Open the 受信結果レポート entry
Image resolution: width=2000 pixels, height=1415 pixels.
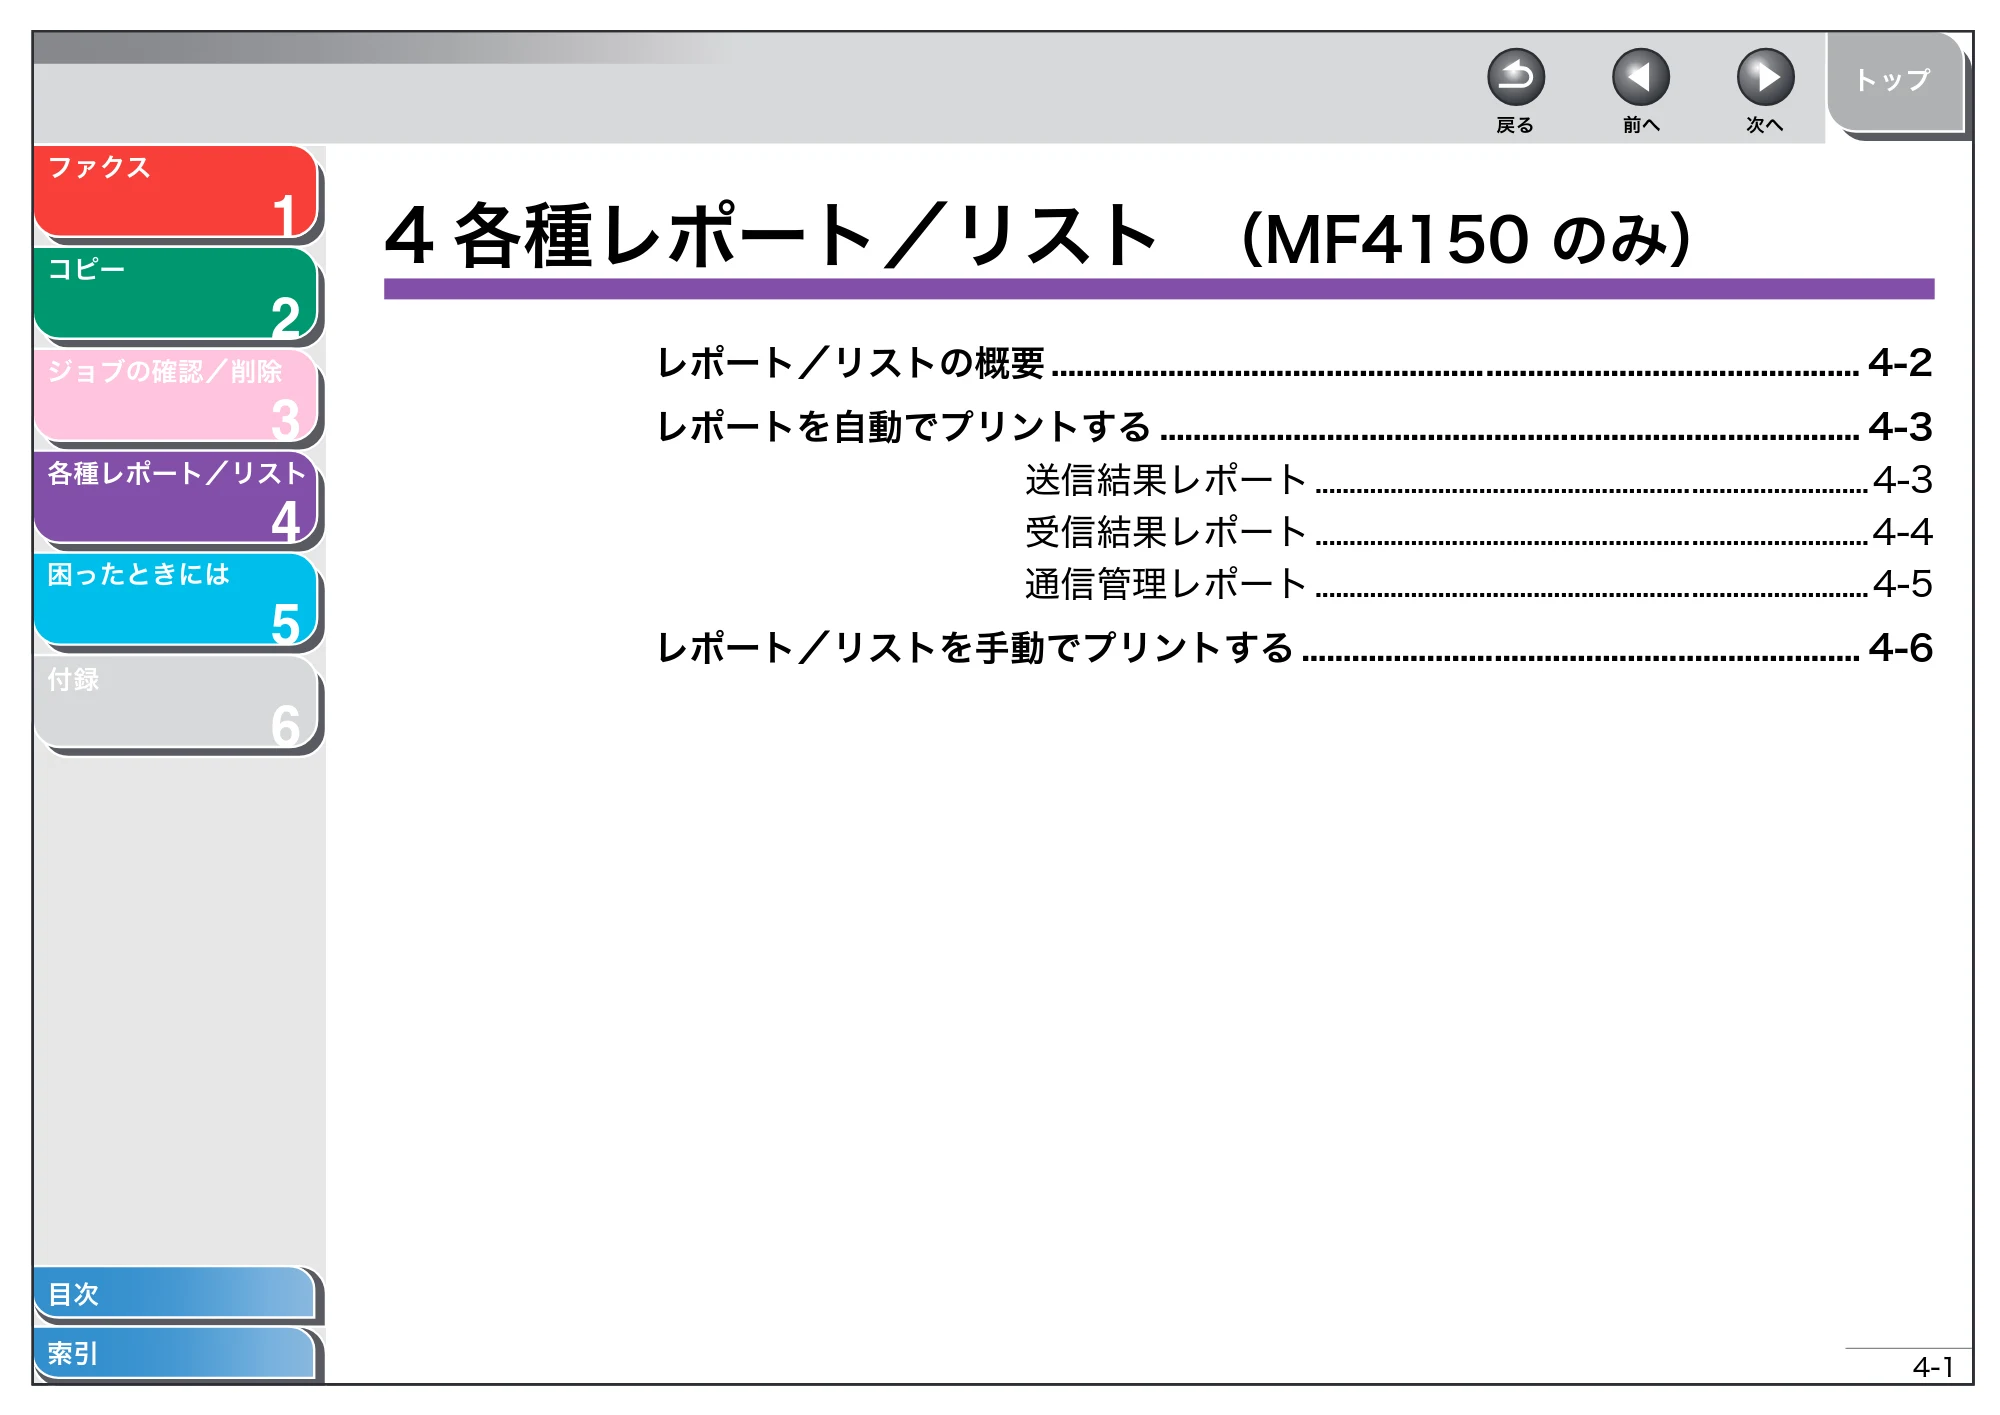tap(1166, 532)
